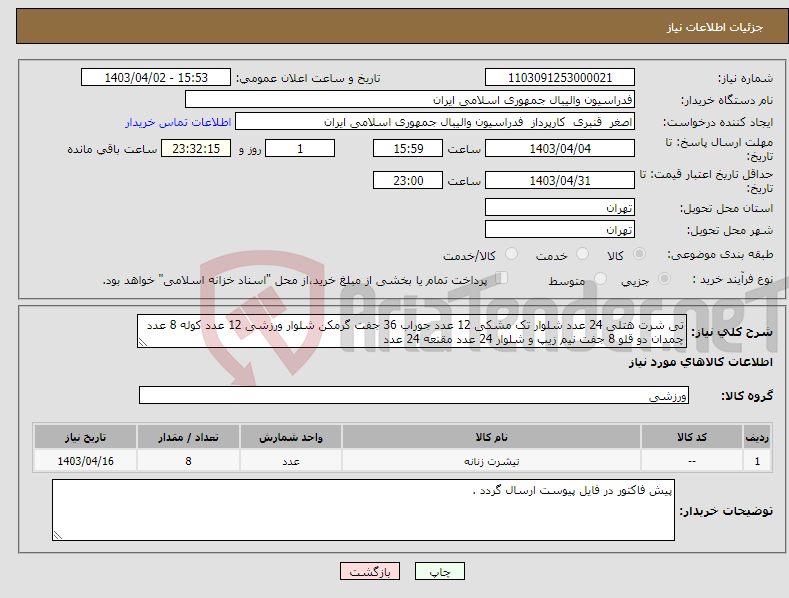This screenshot has width=789, height=598.
Task: Click the عدد unit cell
Action: (291, 461)
